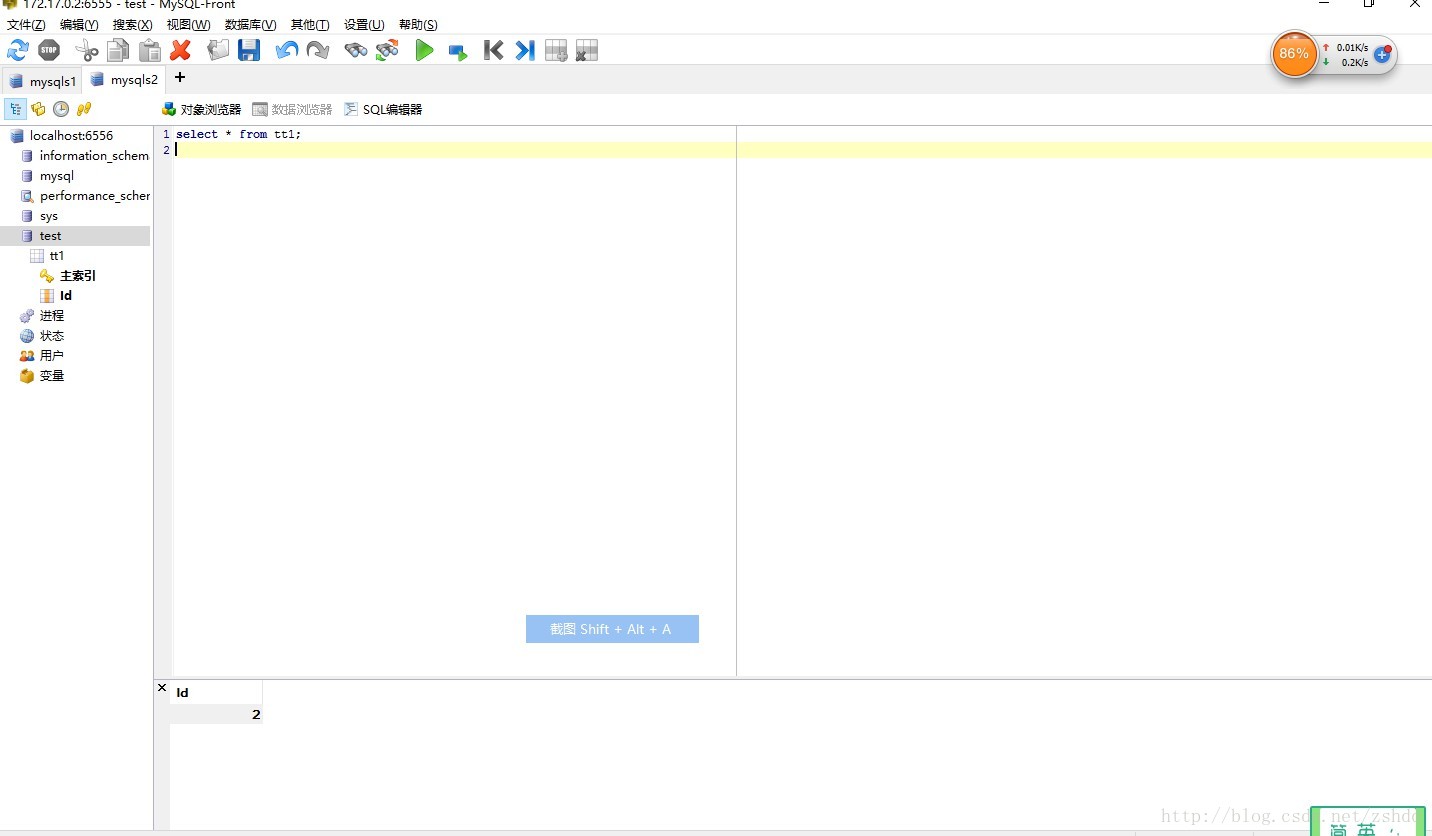Add a new connection tab with plus

click(x=180, y=77)
